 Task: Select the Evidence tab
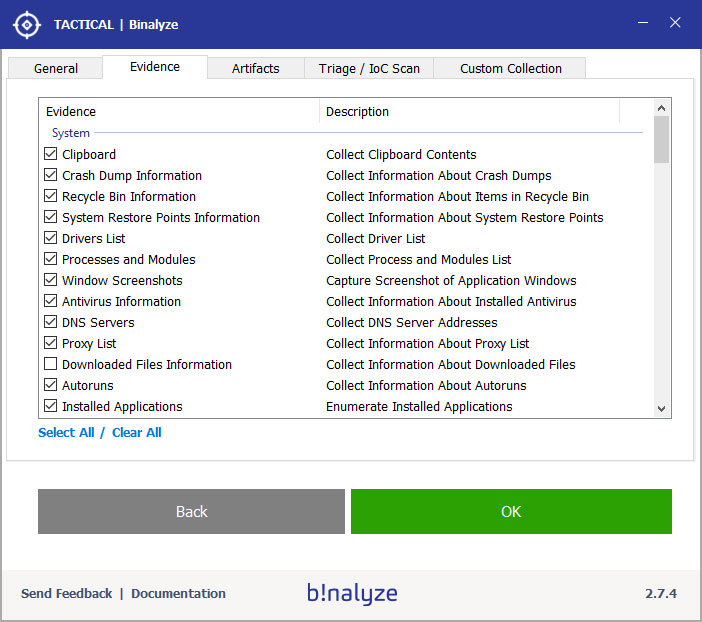[155, 67]
